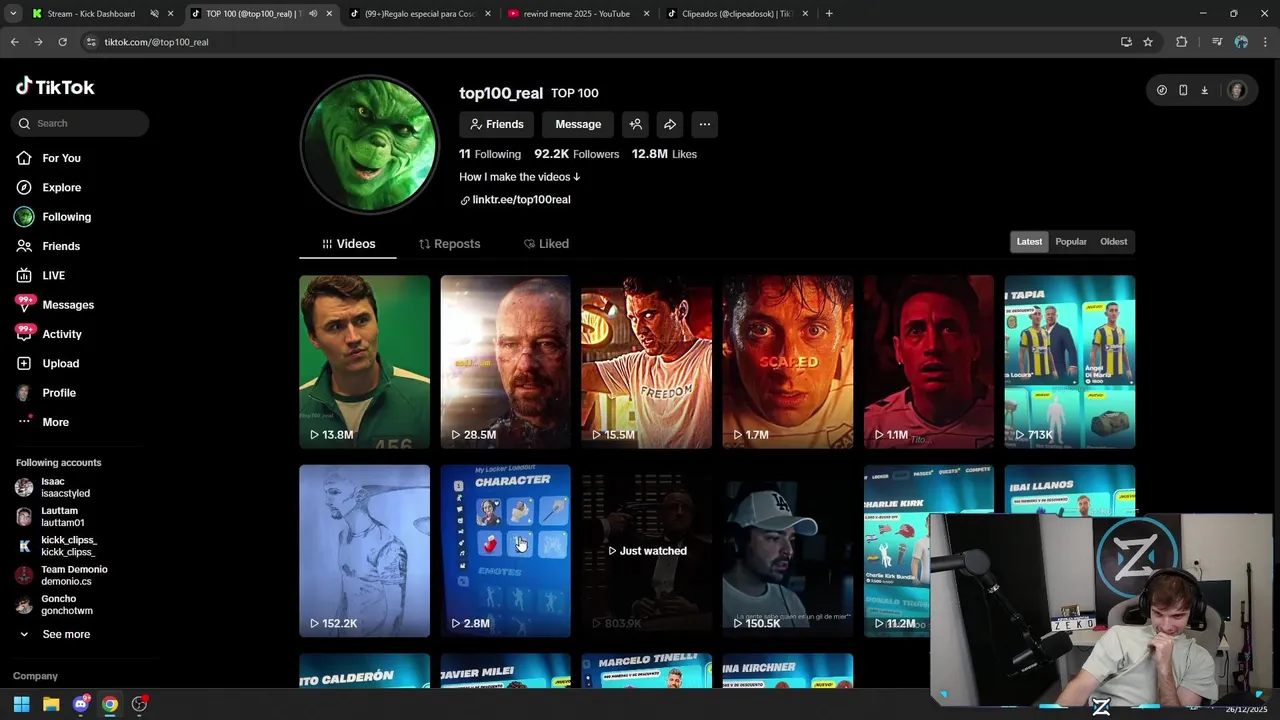Open the video with 150.5K views
Image resolution: width=1280 pixels, height=720 pixels.
788,551
